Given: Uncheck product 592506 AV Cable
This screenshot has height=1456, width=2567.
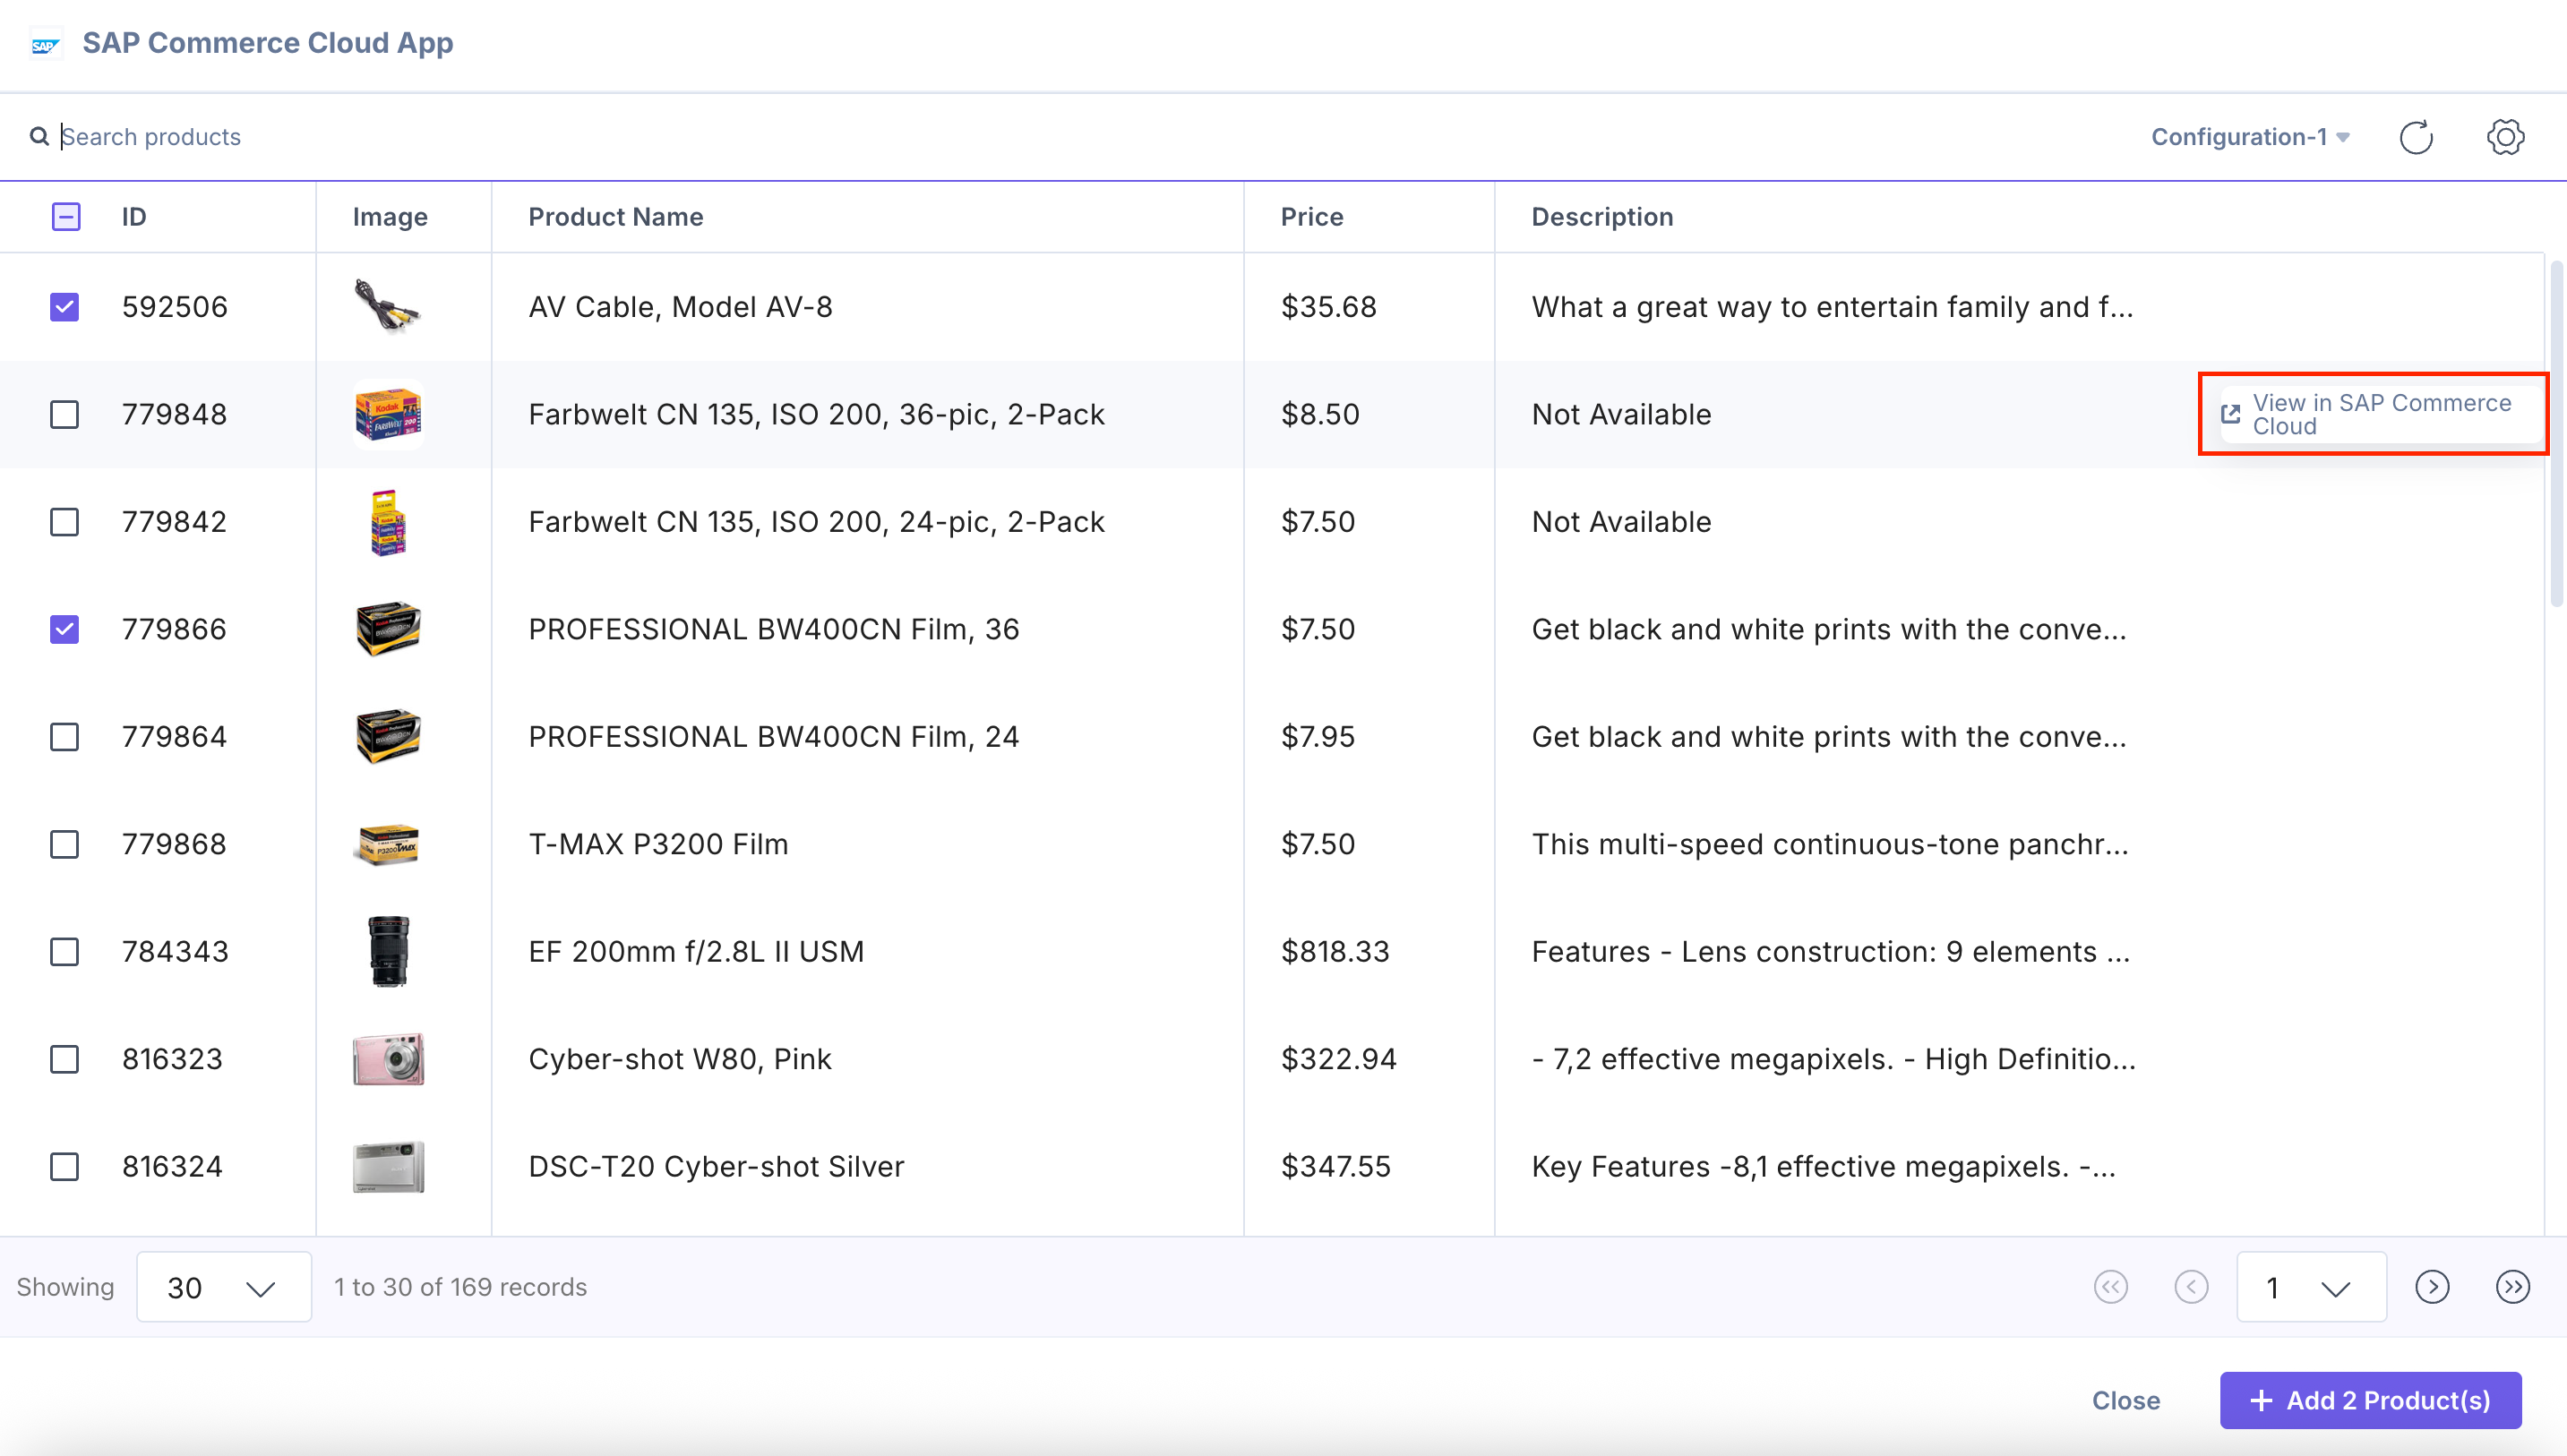Looking at the screenshot, I should (x=65, y=307).
